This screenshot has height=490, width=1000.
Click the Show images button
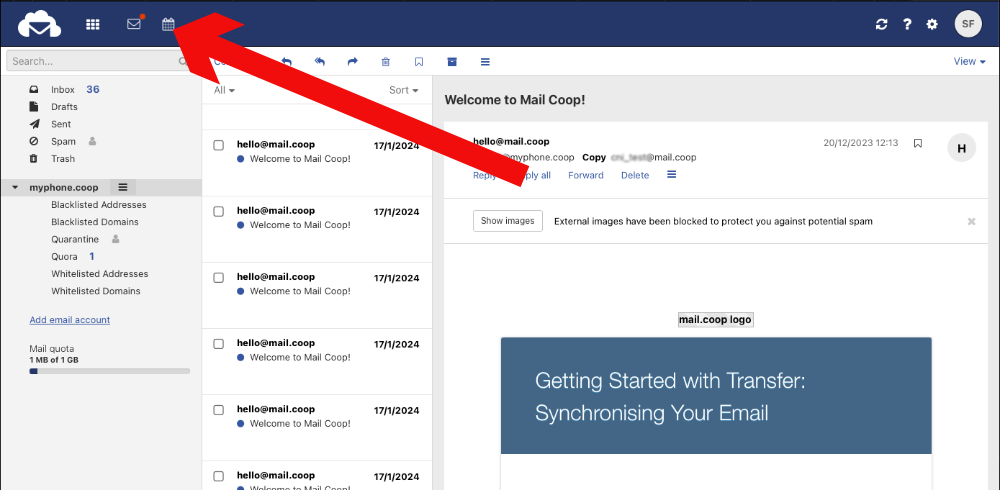tap(508, 221)
